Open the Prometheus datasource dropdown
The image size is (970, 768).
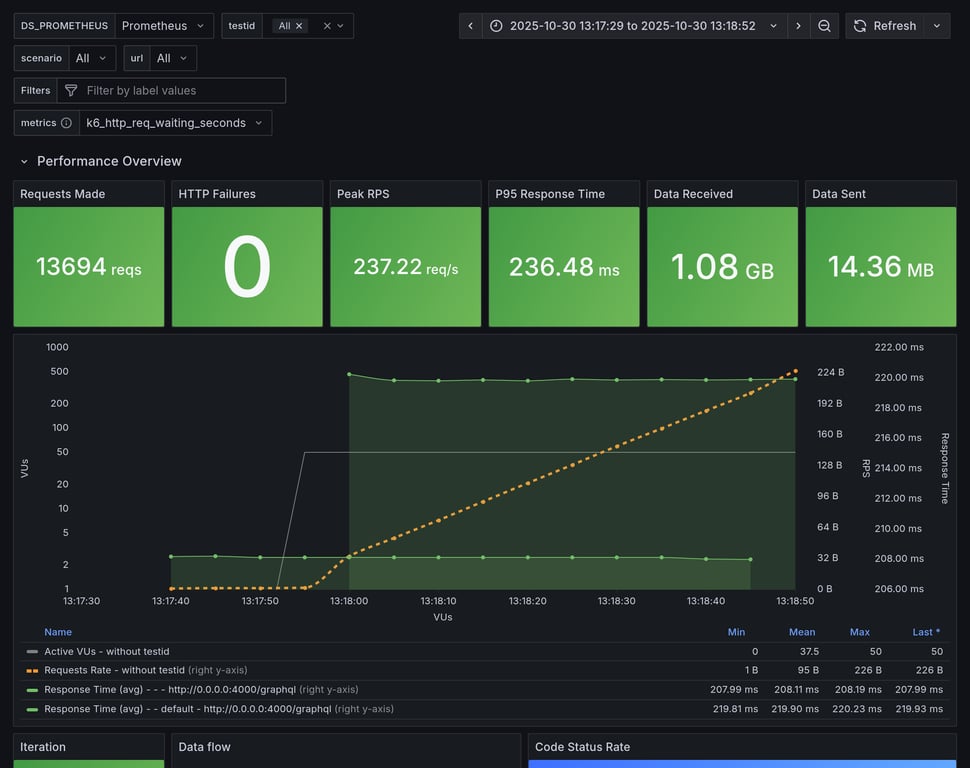(164, 26)
